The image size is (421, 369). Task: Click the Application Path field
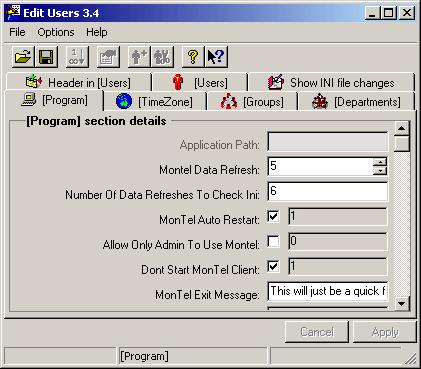pos(328,142)
